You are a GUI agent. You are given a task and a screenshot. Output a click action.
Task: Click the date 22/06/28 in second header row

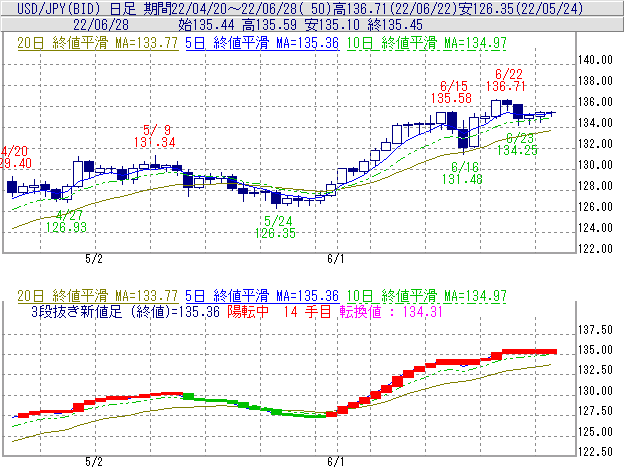click(x=101, y=25)
